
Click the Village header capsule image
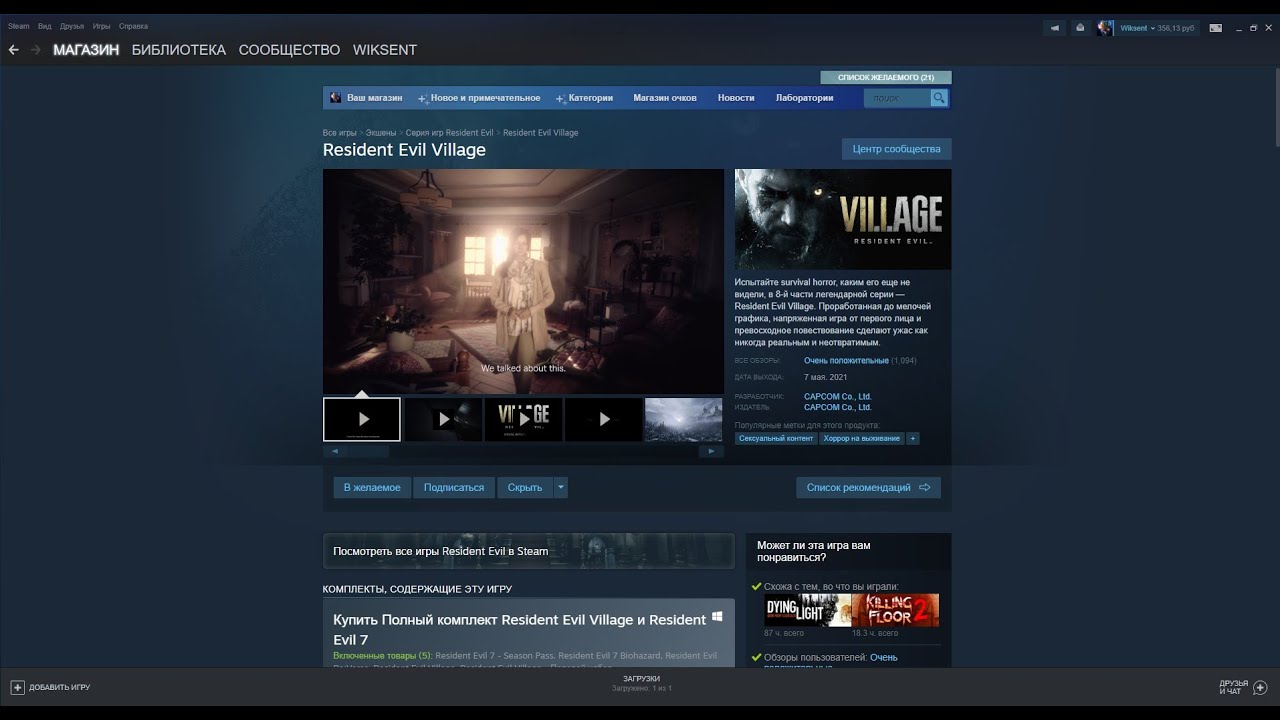tap(843, 219)
